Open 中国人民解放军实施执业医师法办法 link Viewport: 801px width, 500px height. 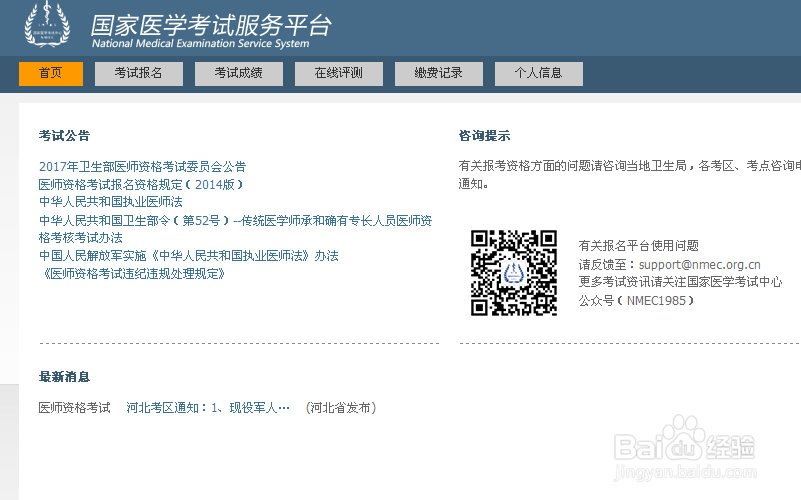(189, 255)
